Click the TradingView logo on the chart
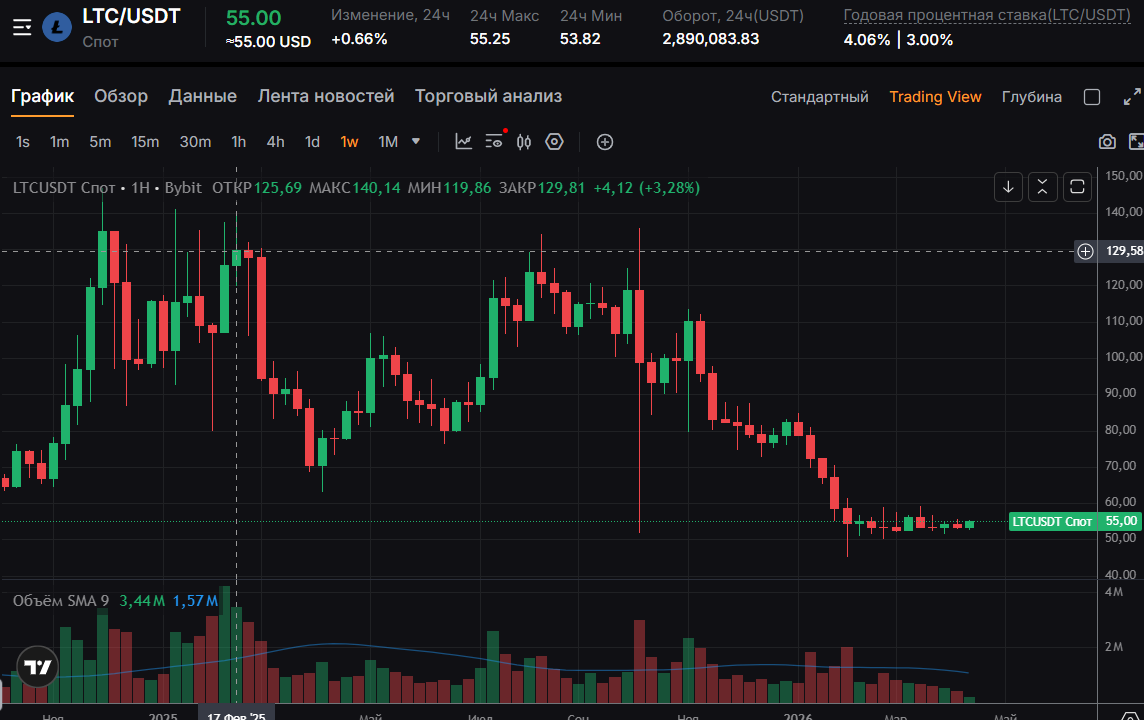The width and height of the screenshot is (1144, 720). pyautogui.click(x=38, y=668)
